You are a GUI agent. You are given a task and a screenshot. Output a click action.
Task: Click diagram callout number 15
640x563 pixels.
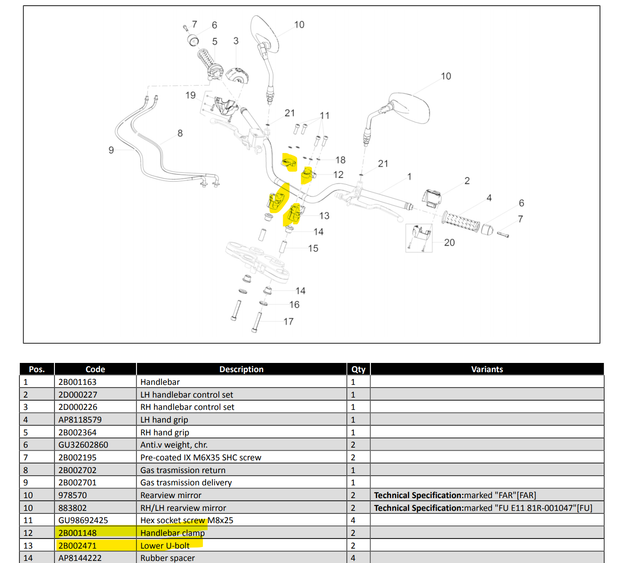[313, 248]
